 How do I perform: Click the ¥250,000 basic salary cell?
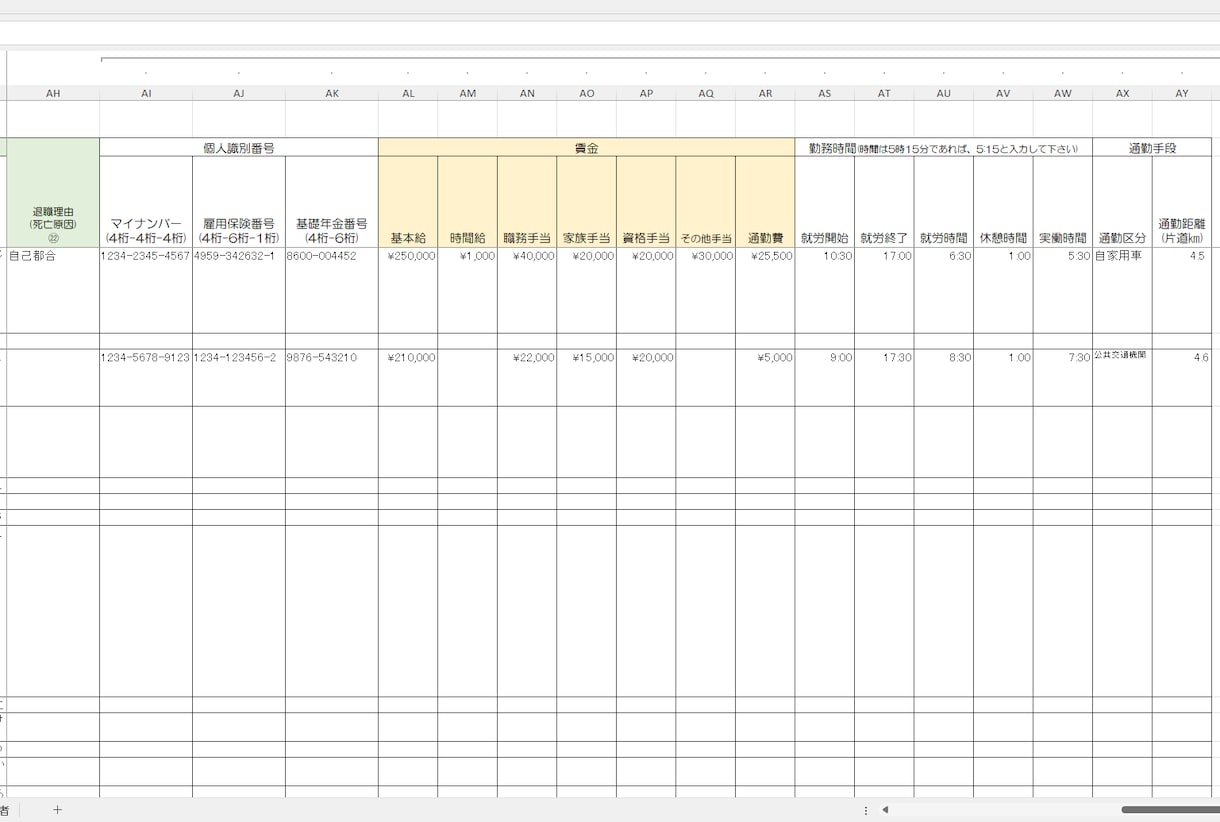[408, 290]
